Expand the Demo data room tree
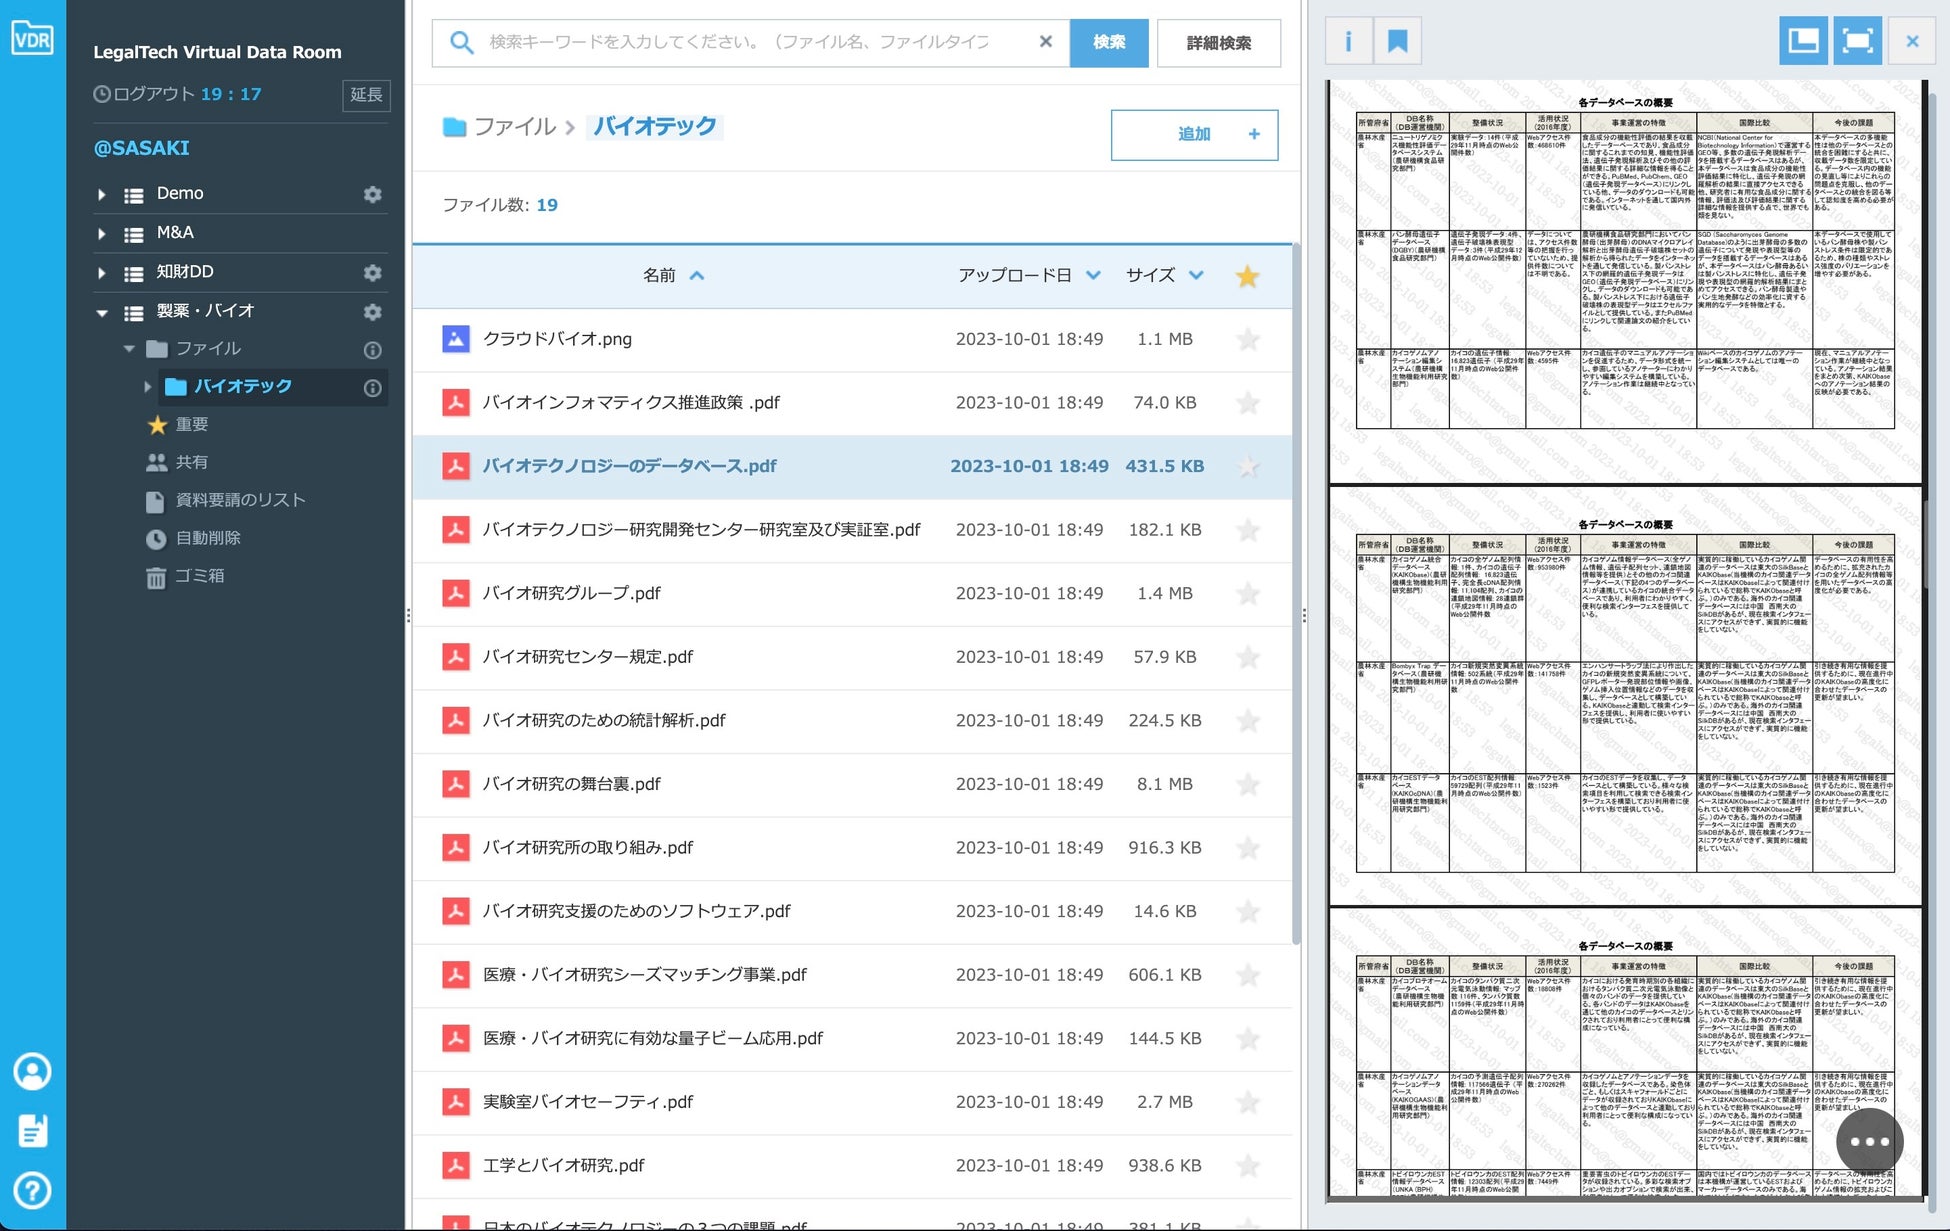Screen dimensions: 1950x1231 101,194
